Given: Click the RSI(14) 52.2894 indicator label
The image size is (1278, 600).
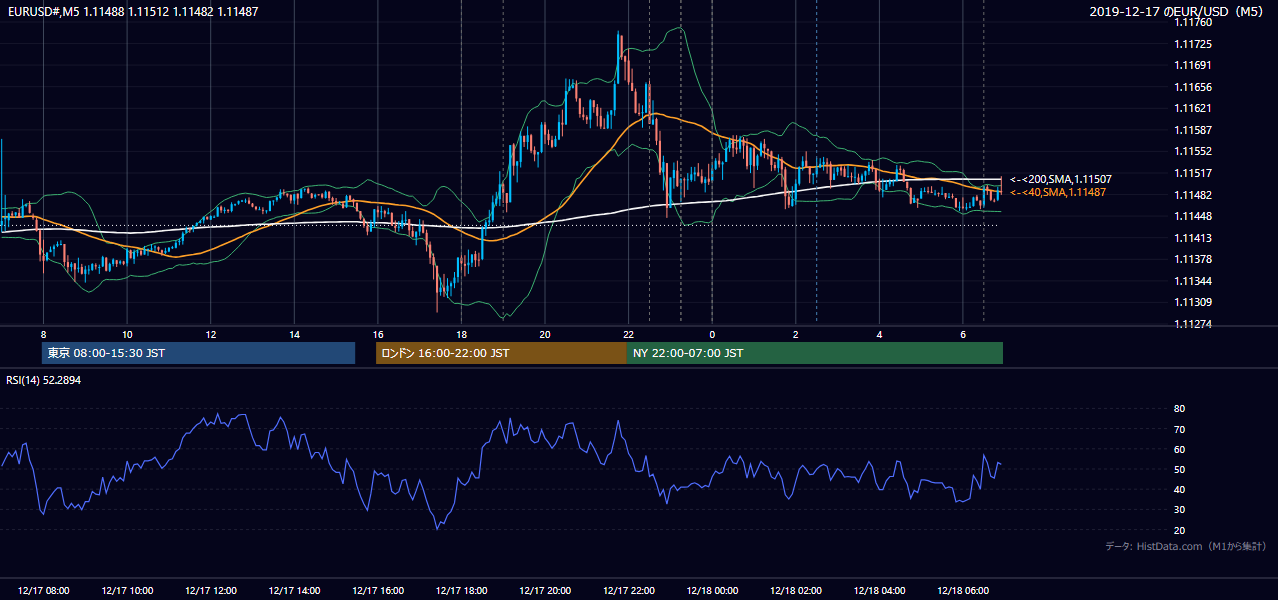Looking at the screenshot, I should point(42,380).
